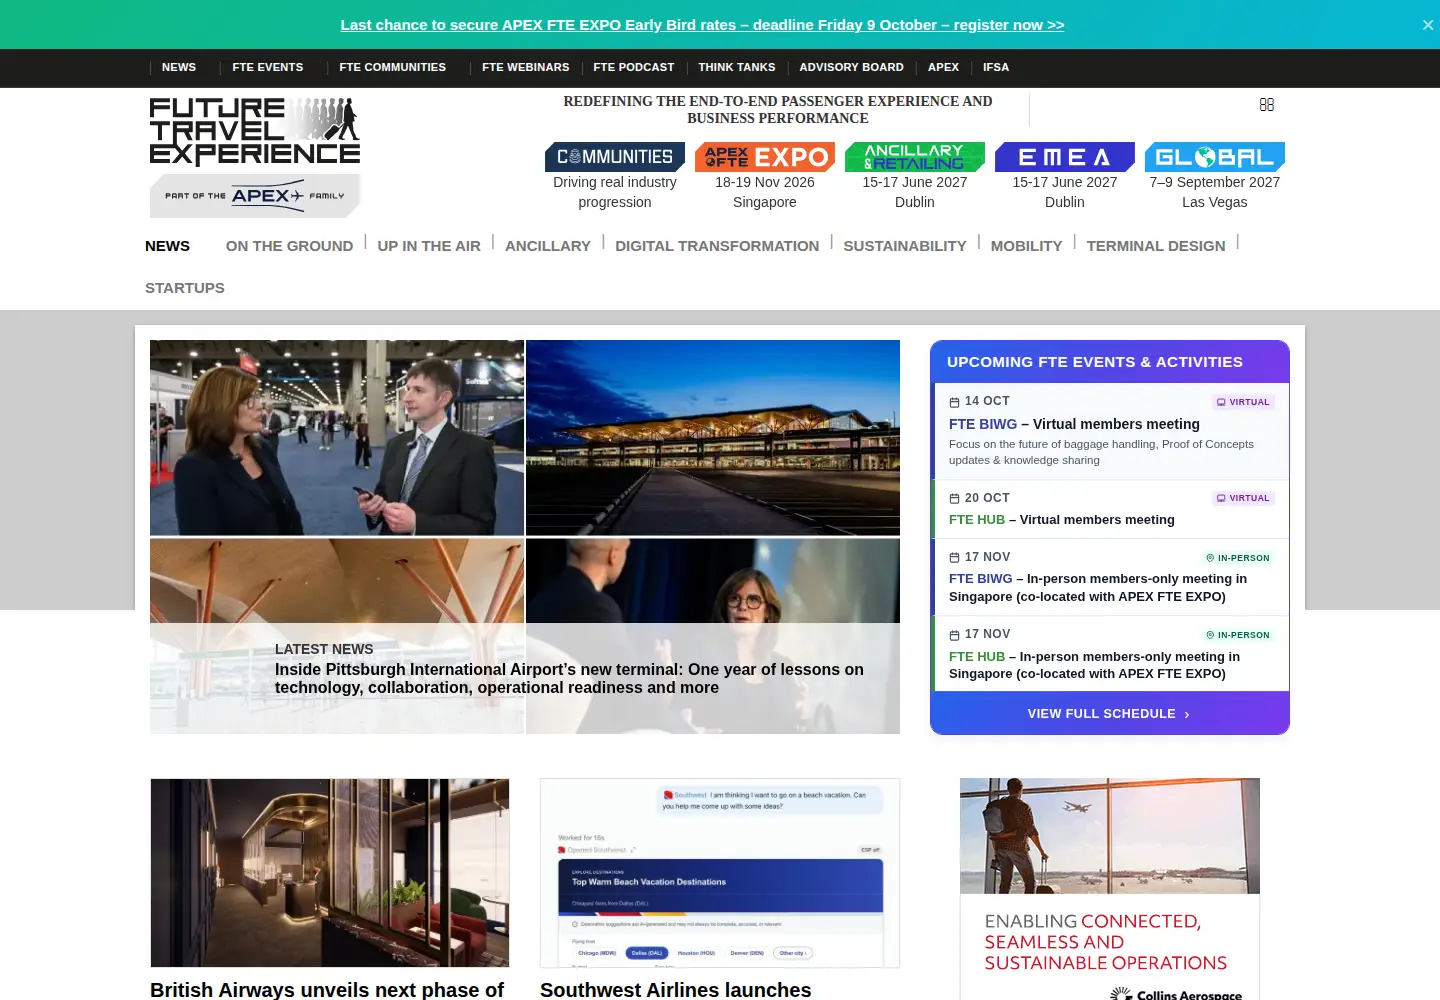Click the placeholder glyph icon in the header
The image size is (1440, 1000).
coord(1267,104)
